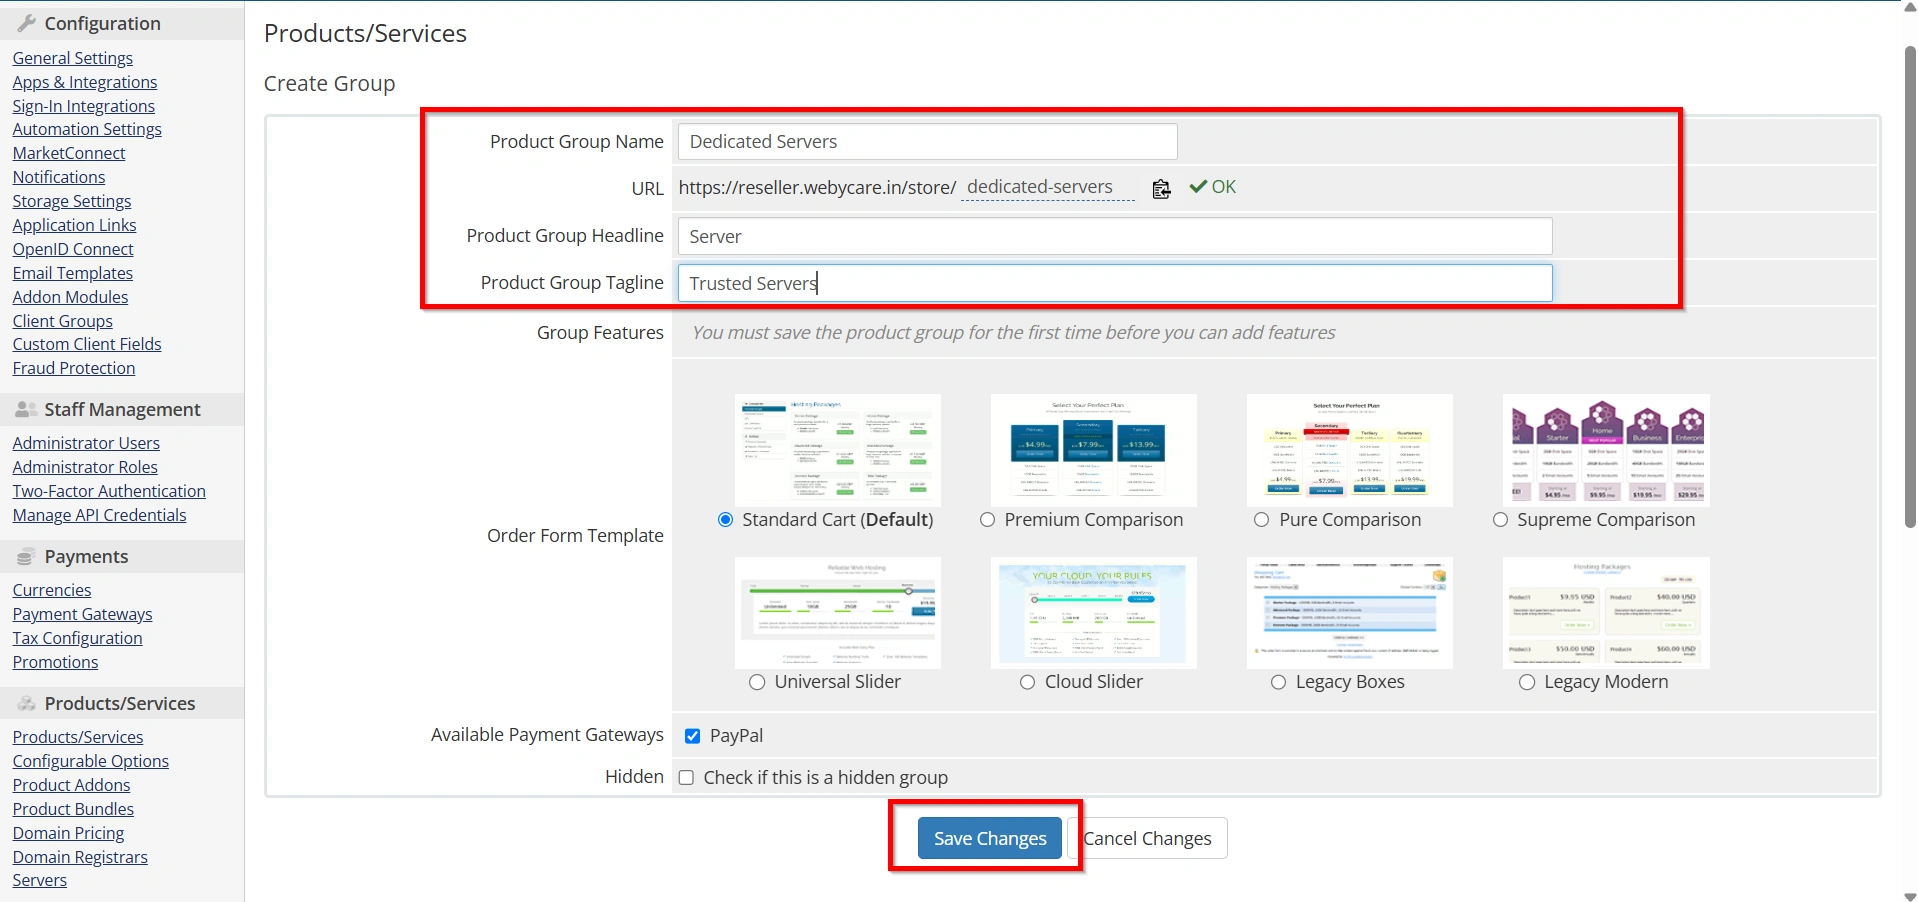Open Apps & Integrations link
The width and height of the screenshot is (1918, 902).
[85, 82]
